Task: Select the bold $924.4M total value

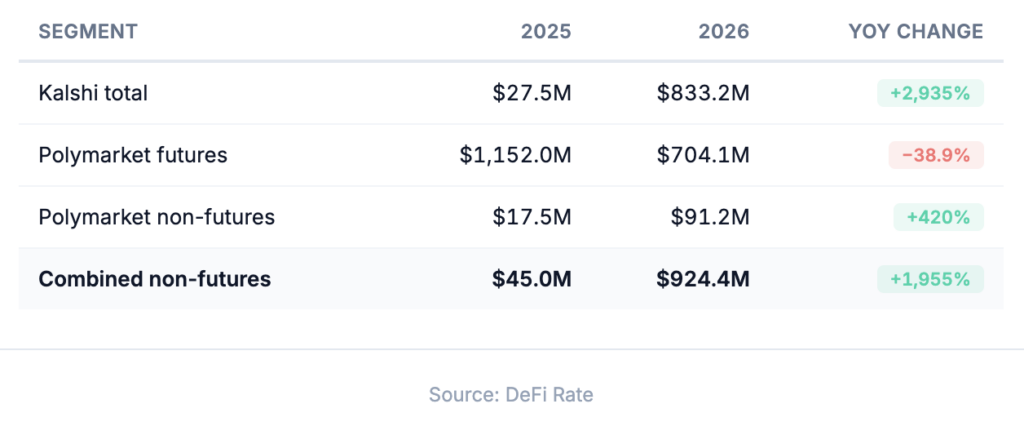Action: [x=703, y=279]
